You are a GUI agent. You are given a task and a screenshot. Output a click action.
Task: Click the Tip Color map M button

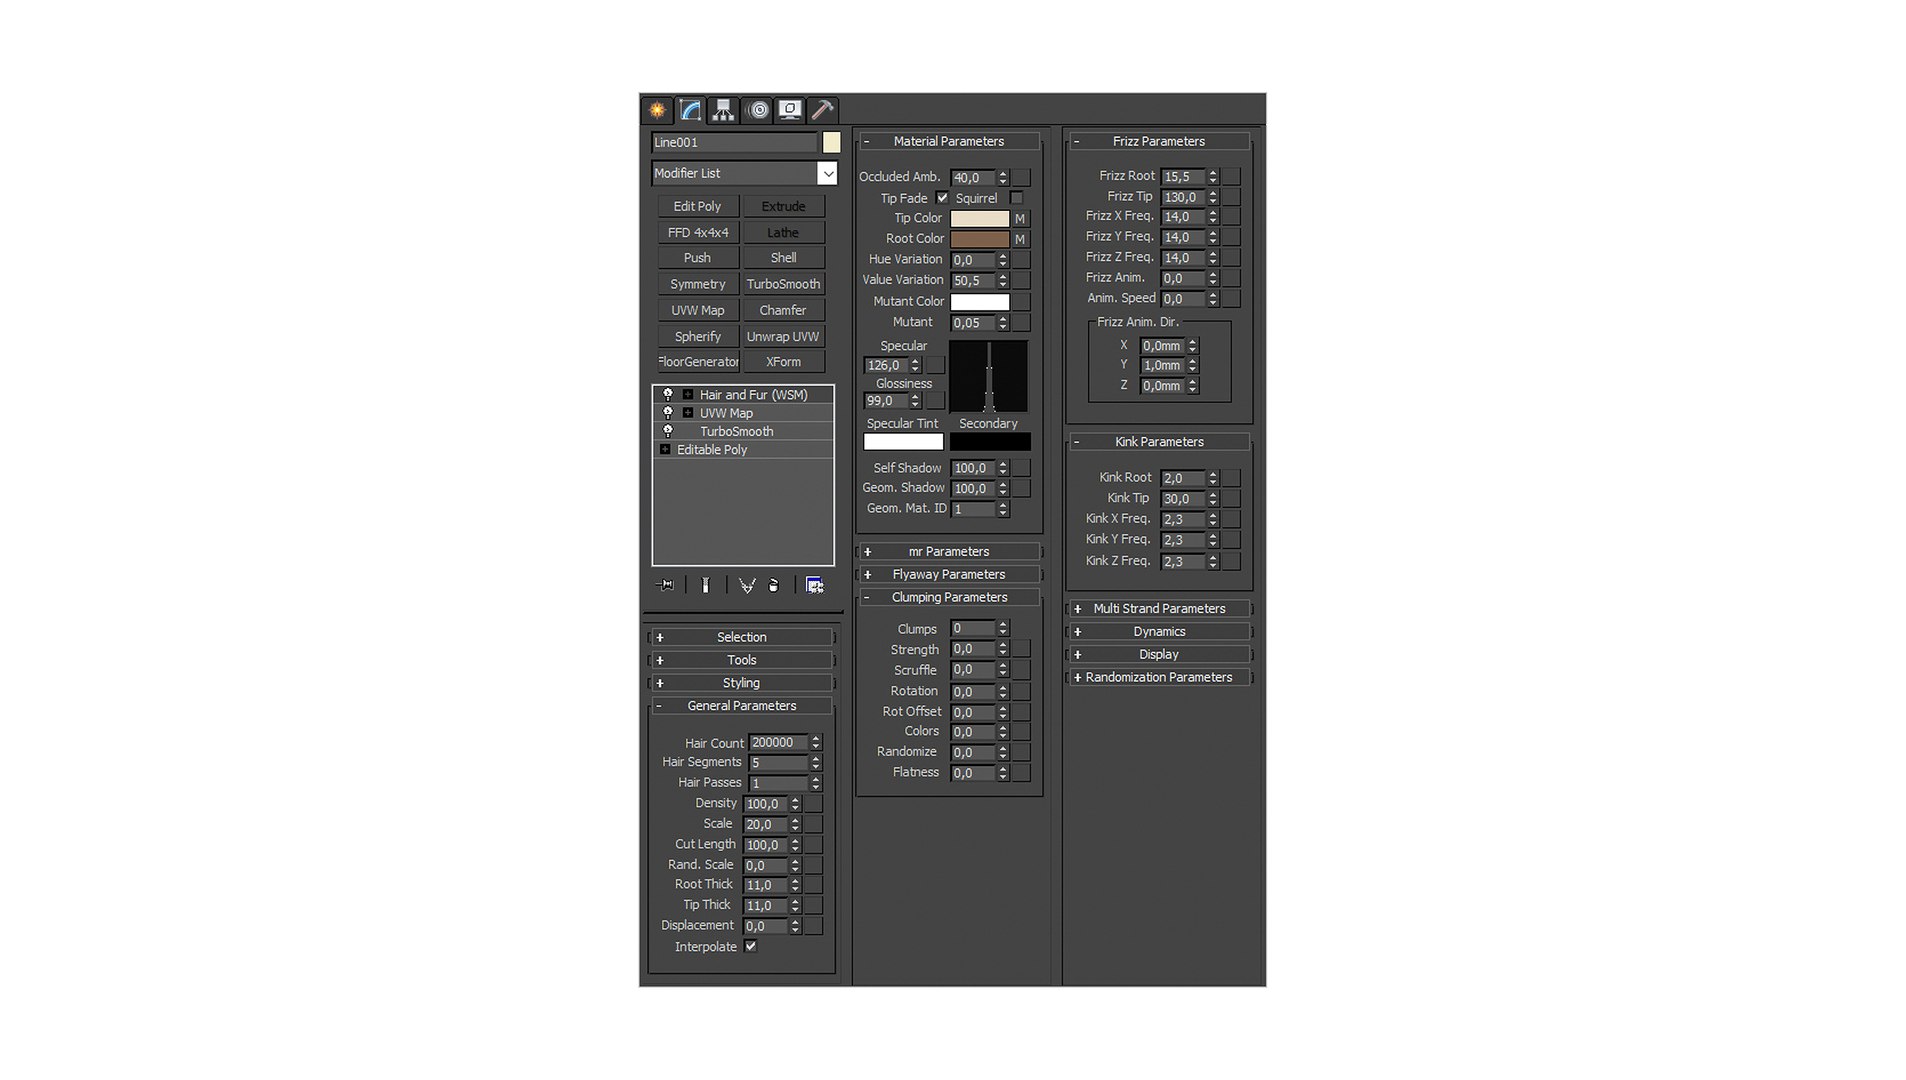(1020, 219)
